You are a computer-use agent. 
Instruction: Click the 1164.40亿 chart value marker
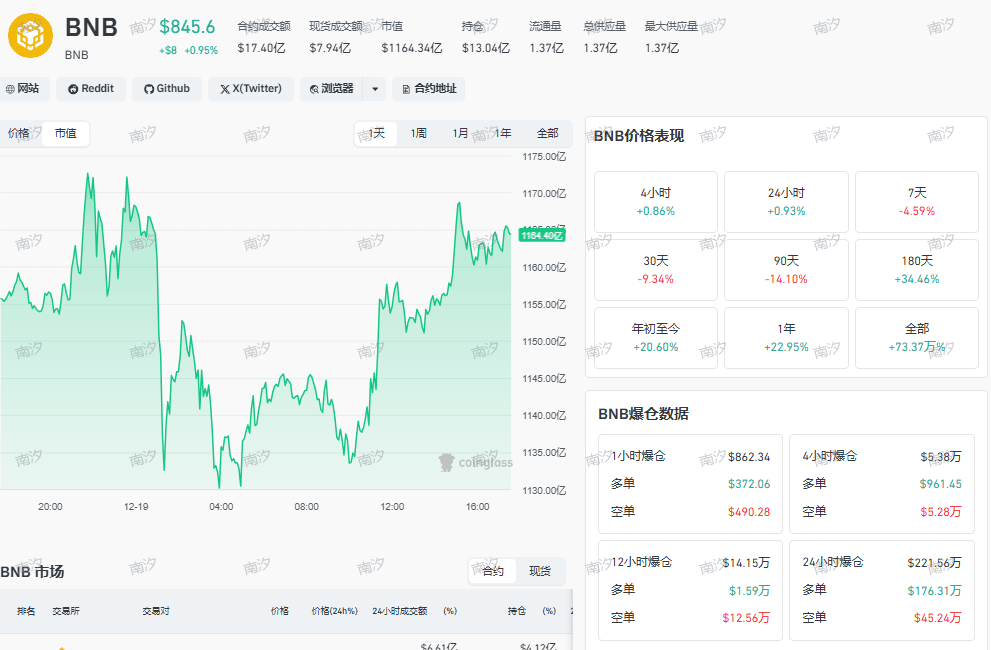point(542,235)
